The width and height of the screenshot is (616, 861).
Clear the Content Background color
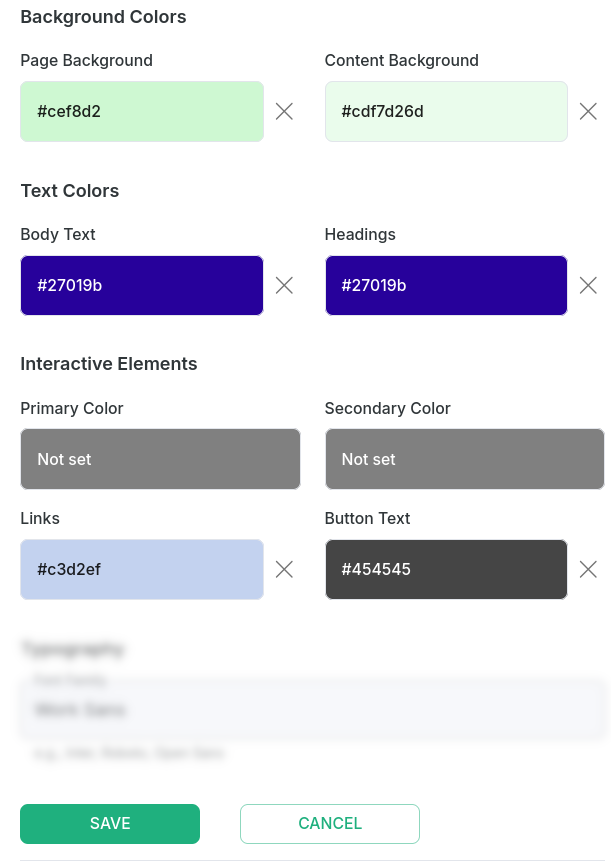coord(588,111)
